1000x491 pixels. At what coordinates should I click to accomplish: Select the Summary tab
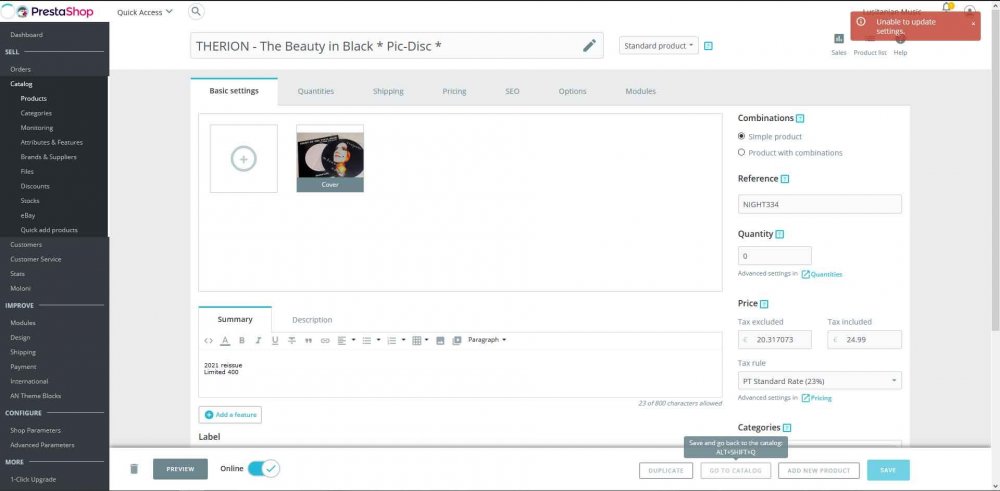[x=235, y=319]
